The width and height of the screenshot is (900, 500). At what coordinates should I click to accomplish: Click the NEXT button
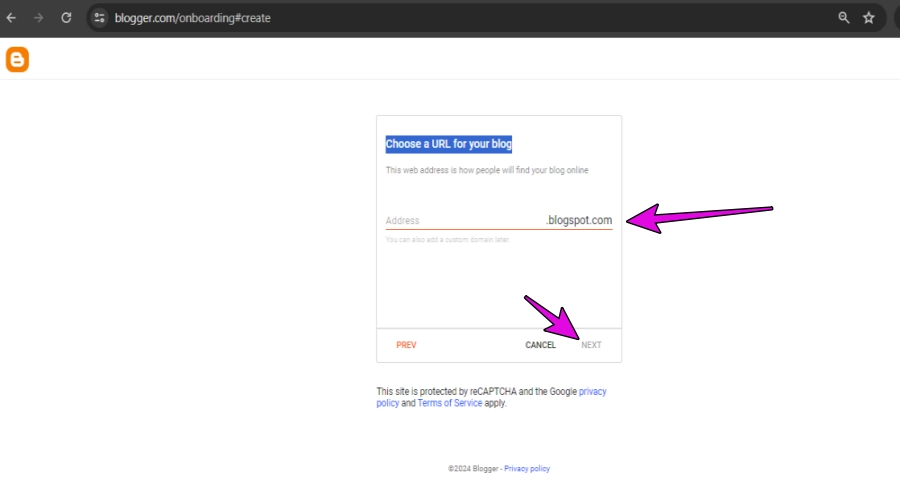(591, 345)
